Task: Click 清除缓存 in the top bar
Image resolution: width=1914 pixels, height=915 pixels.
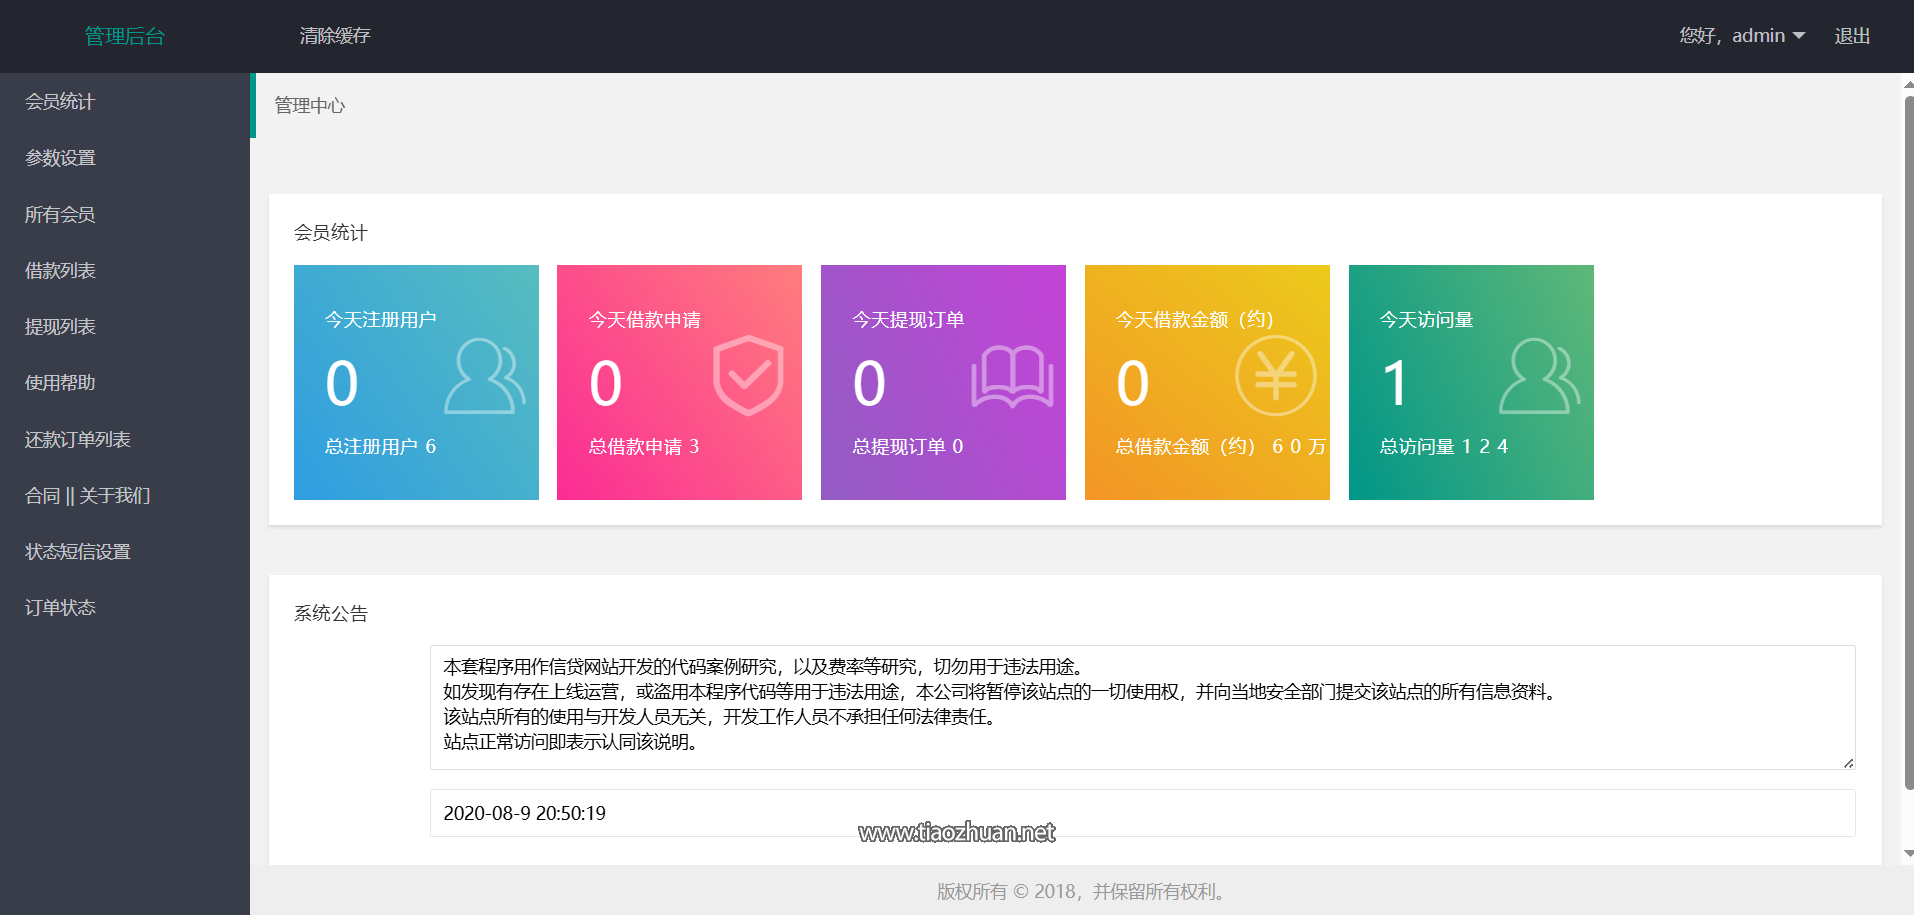Action: [334, 35]
